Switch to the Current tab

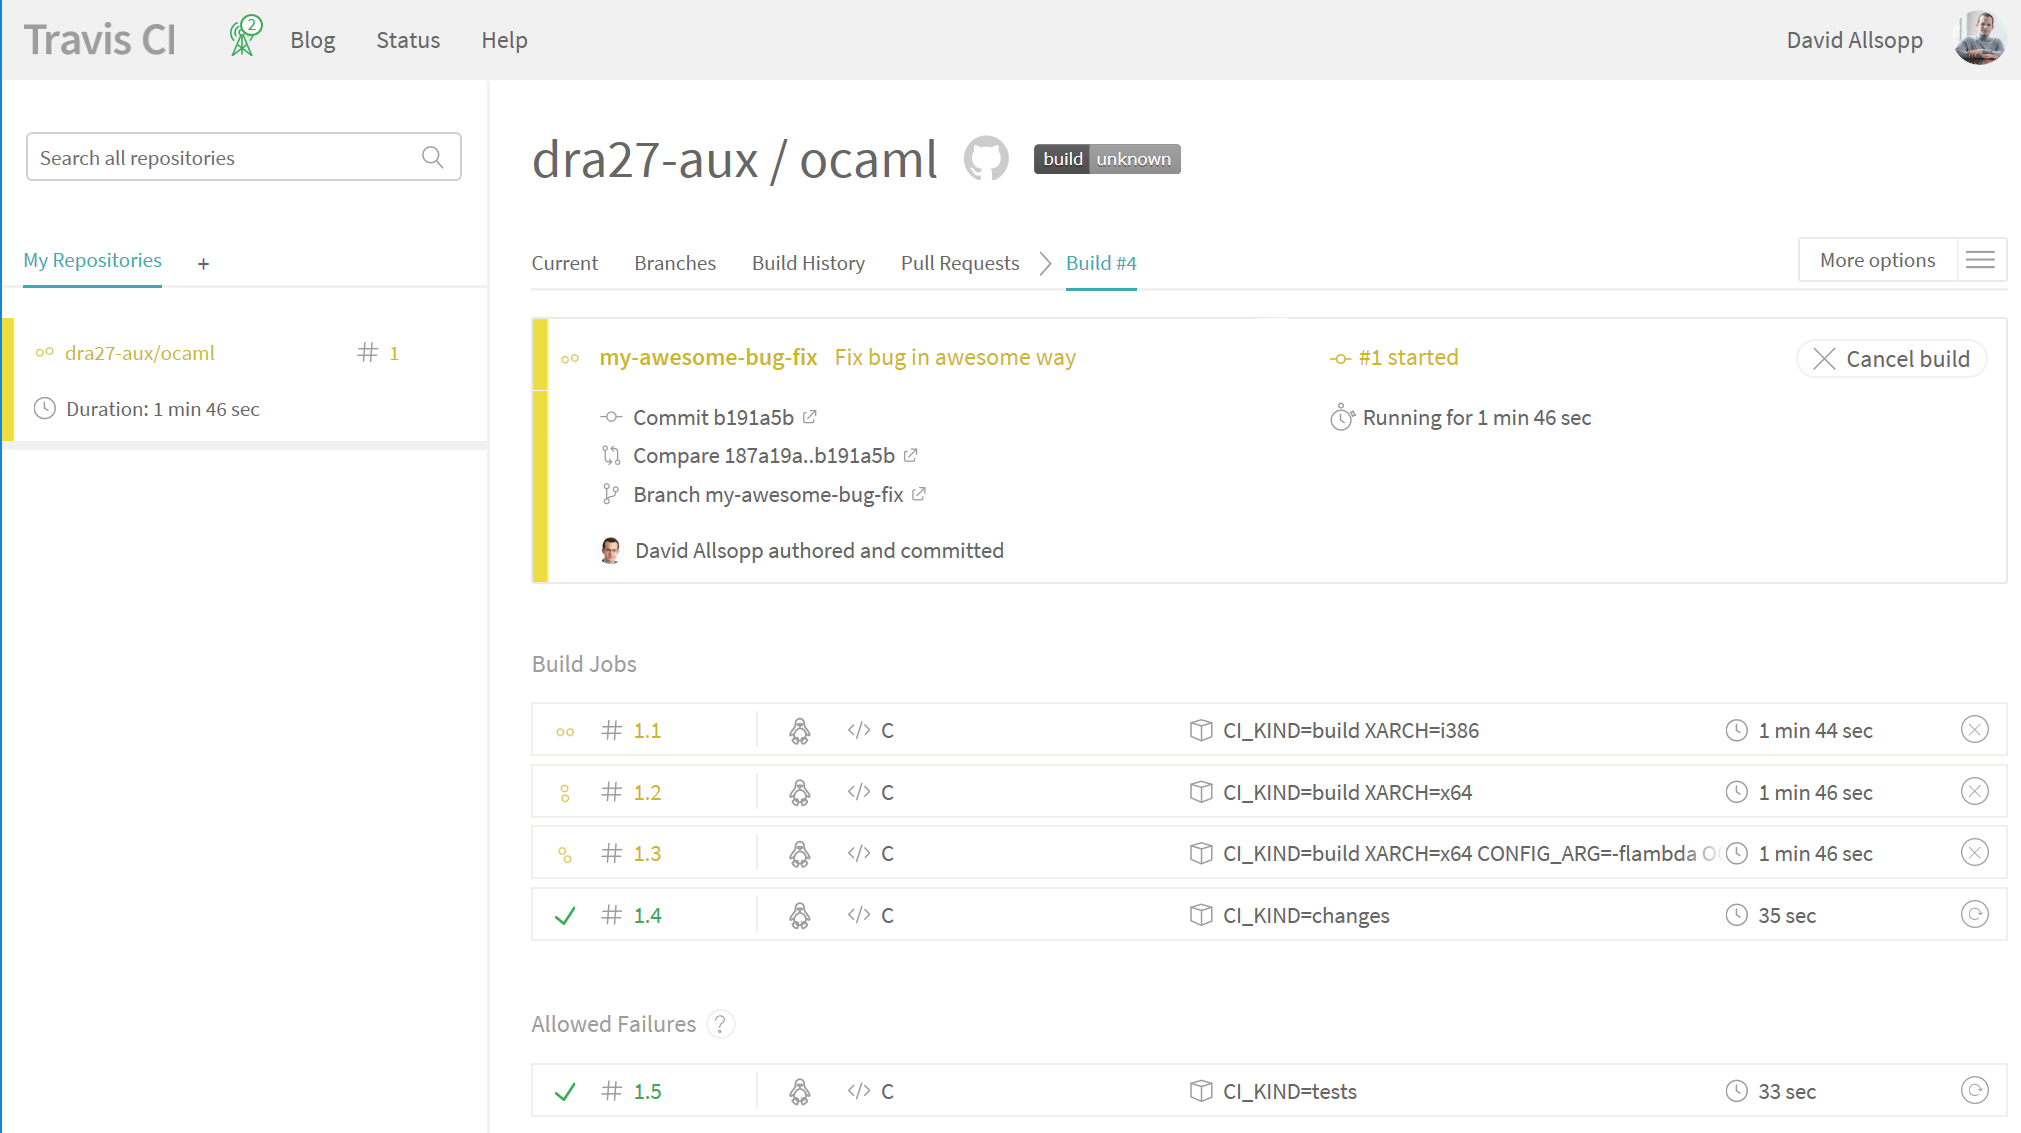pyautogui.click(x=564, y=263)
